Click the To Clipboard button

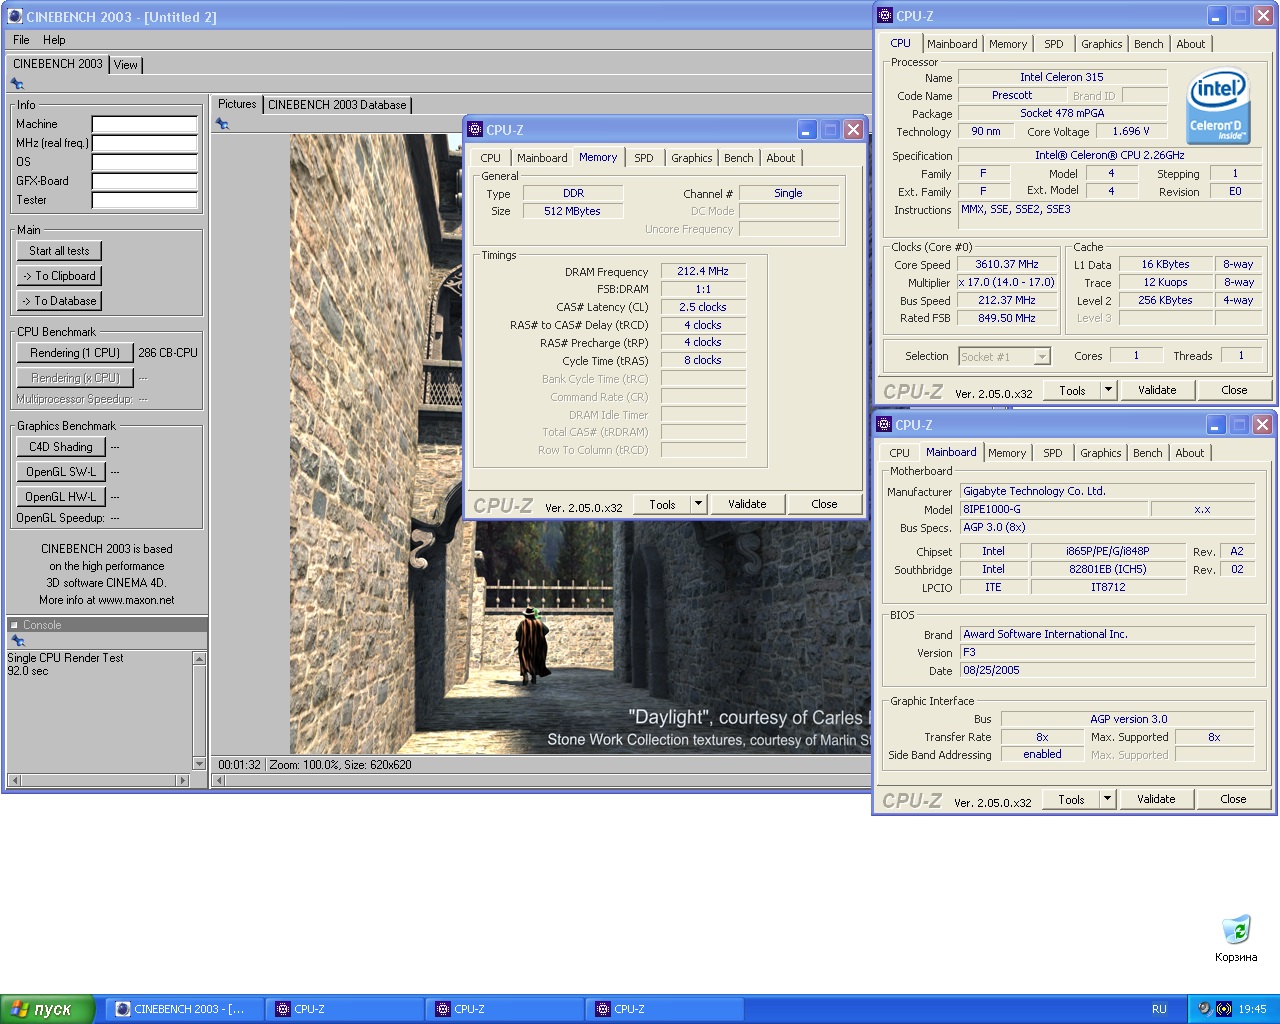coord(59,276)
